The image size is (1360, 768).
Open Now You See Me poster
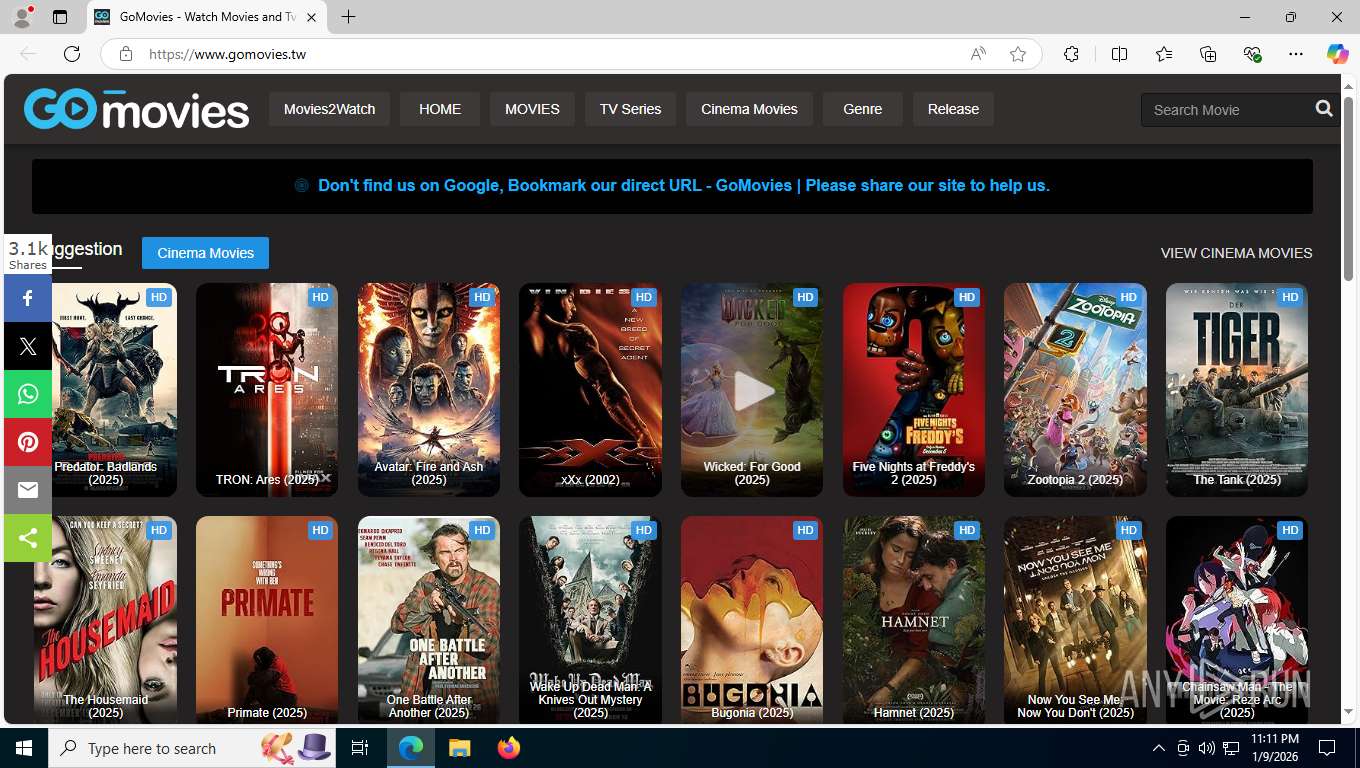tap(1075, 619)
